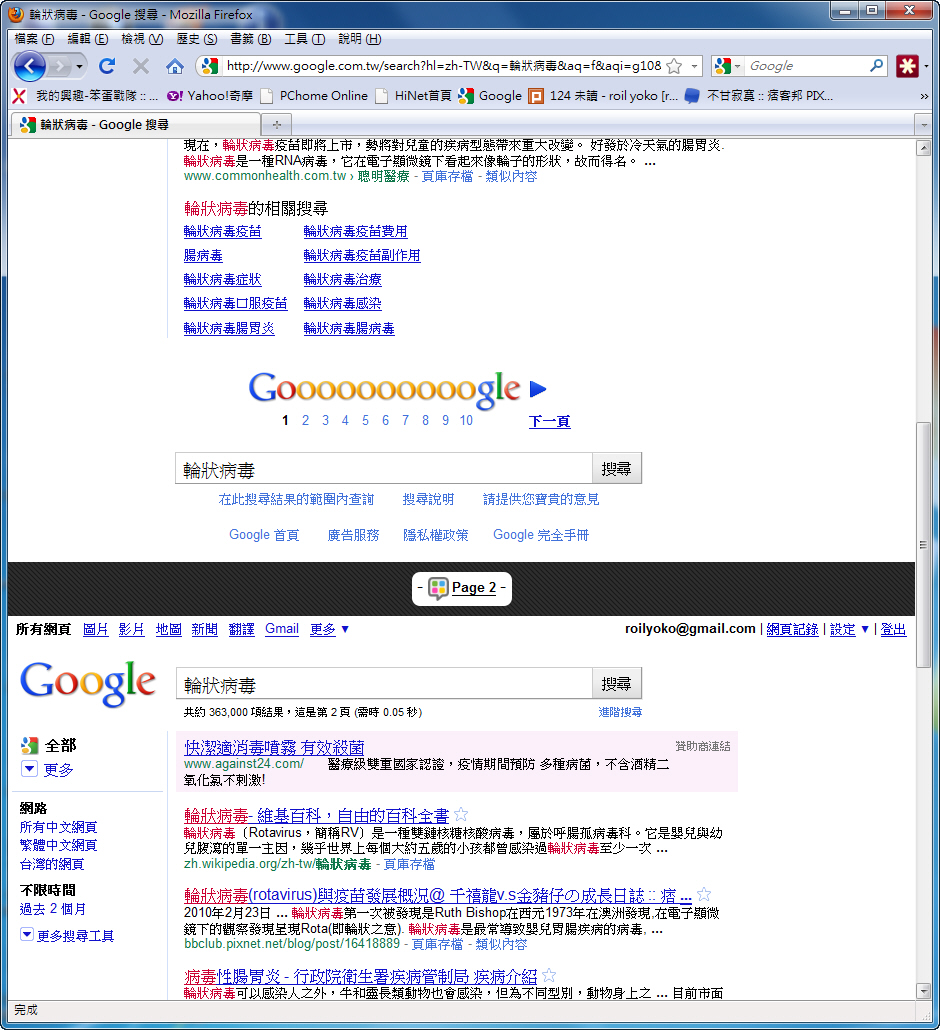Go to results page 2
Viewport: 940px width, 1030px height.
pyautogui.click(x=305, y=420)
